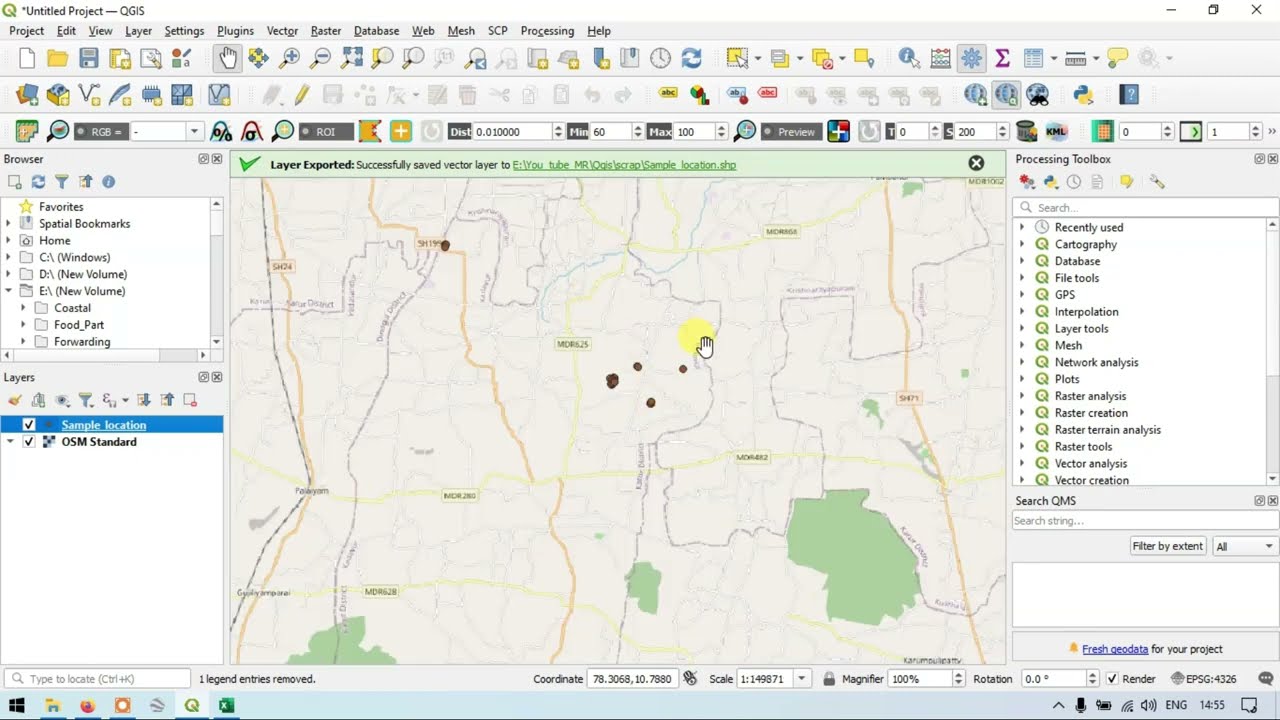Viewport: 1280px width, 720px height.
Task: Toggle the ROI display button
Action: click(x=326, y=132)
